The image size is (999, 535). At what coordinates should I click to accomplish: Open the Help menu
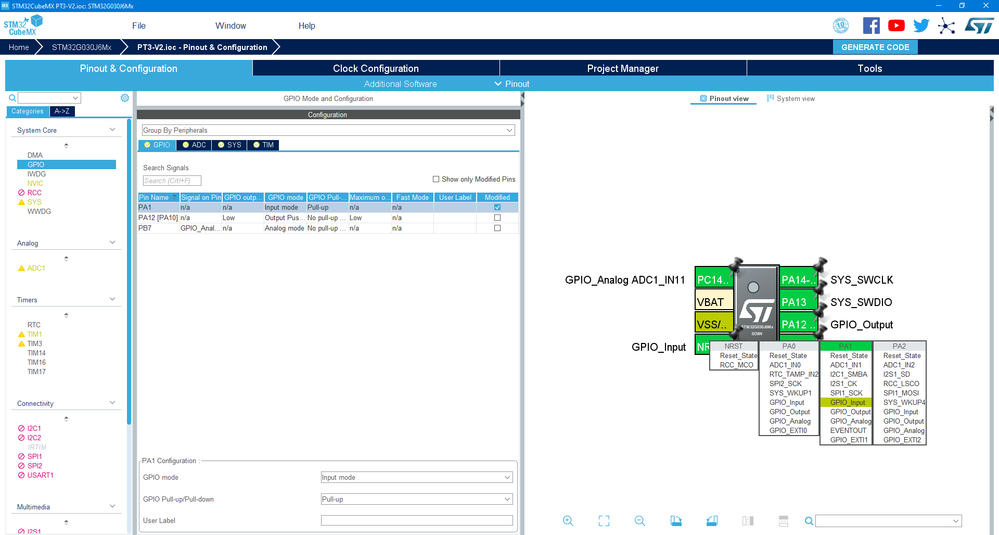[x=306, y=25]
